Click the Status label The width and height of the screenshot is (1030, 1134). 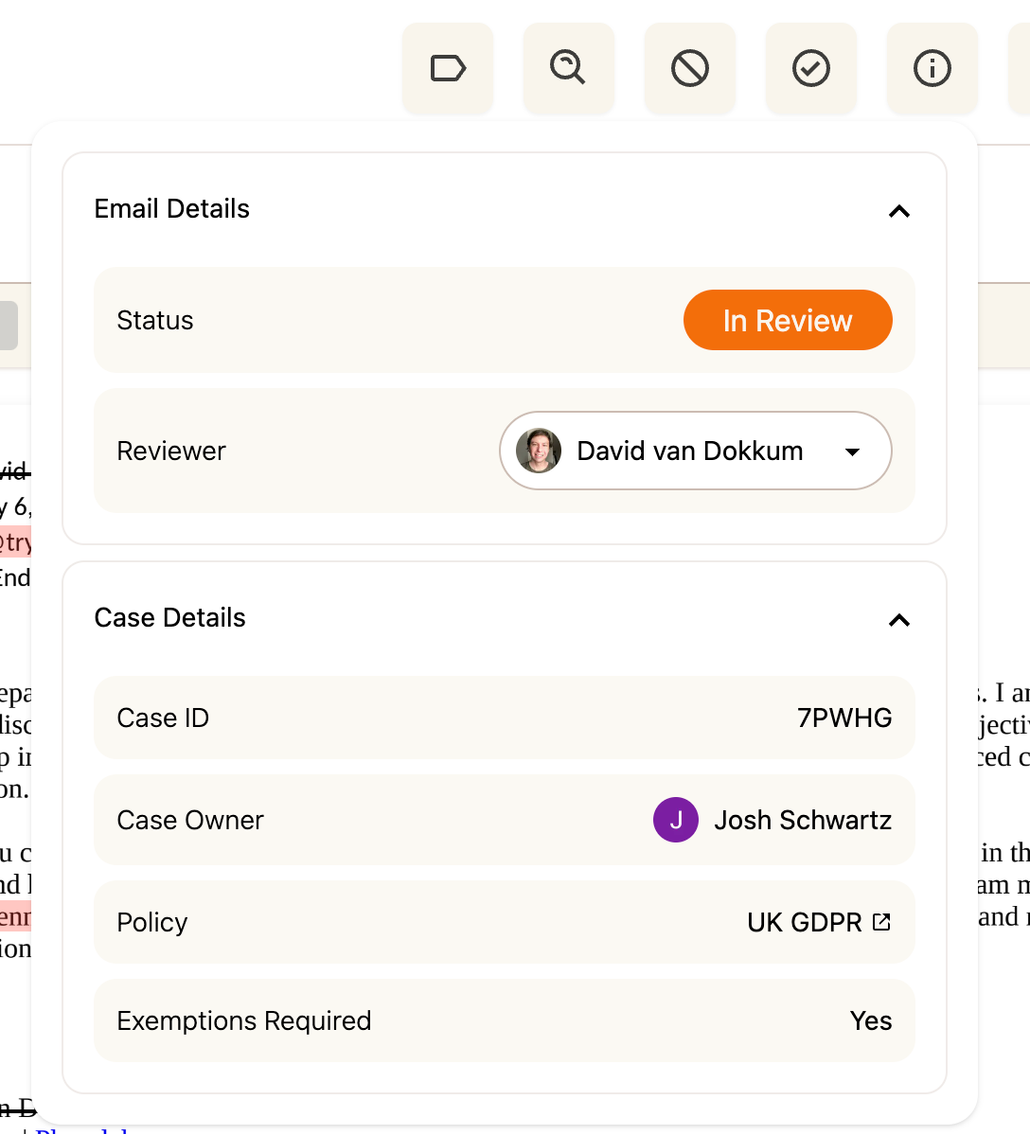(155, 320)
